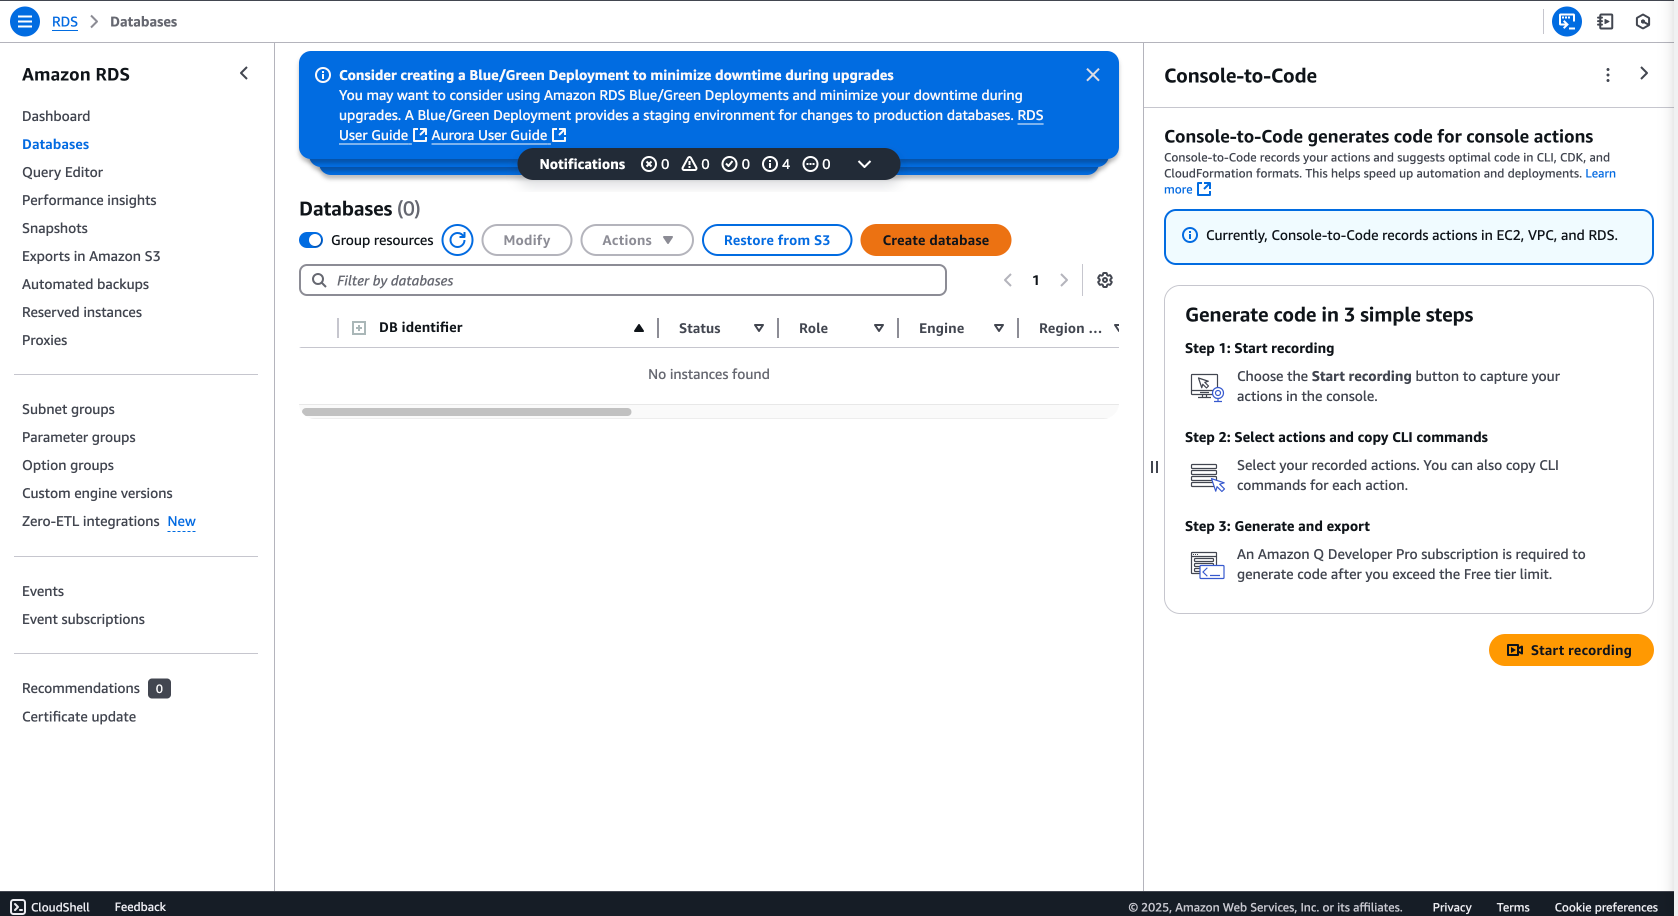The height and width of the screenshot is (916, 1678).
Task: Open Exports in Amazon S3 page
Action: tap(91, 256)
